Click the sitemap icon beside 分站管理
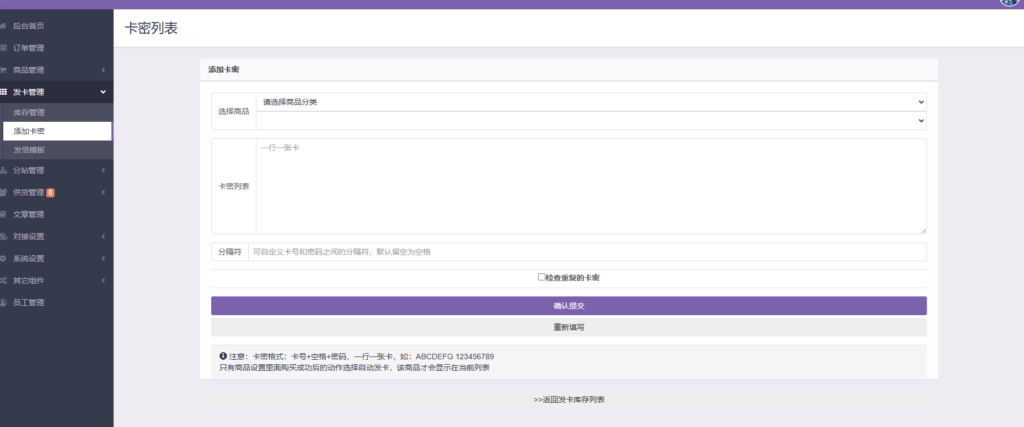 [3, 170]
